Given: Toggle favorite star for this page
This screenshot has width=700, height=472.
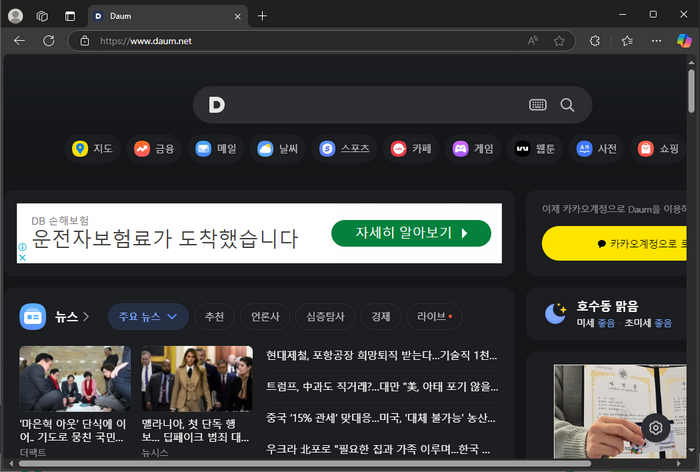Looking at the screenshot, I should coord(559,41).
